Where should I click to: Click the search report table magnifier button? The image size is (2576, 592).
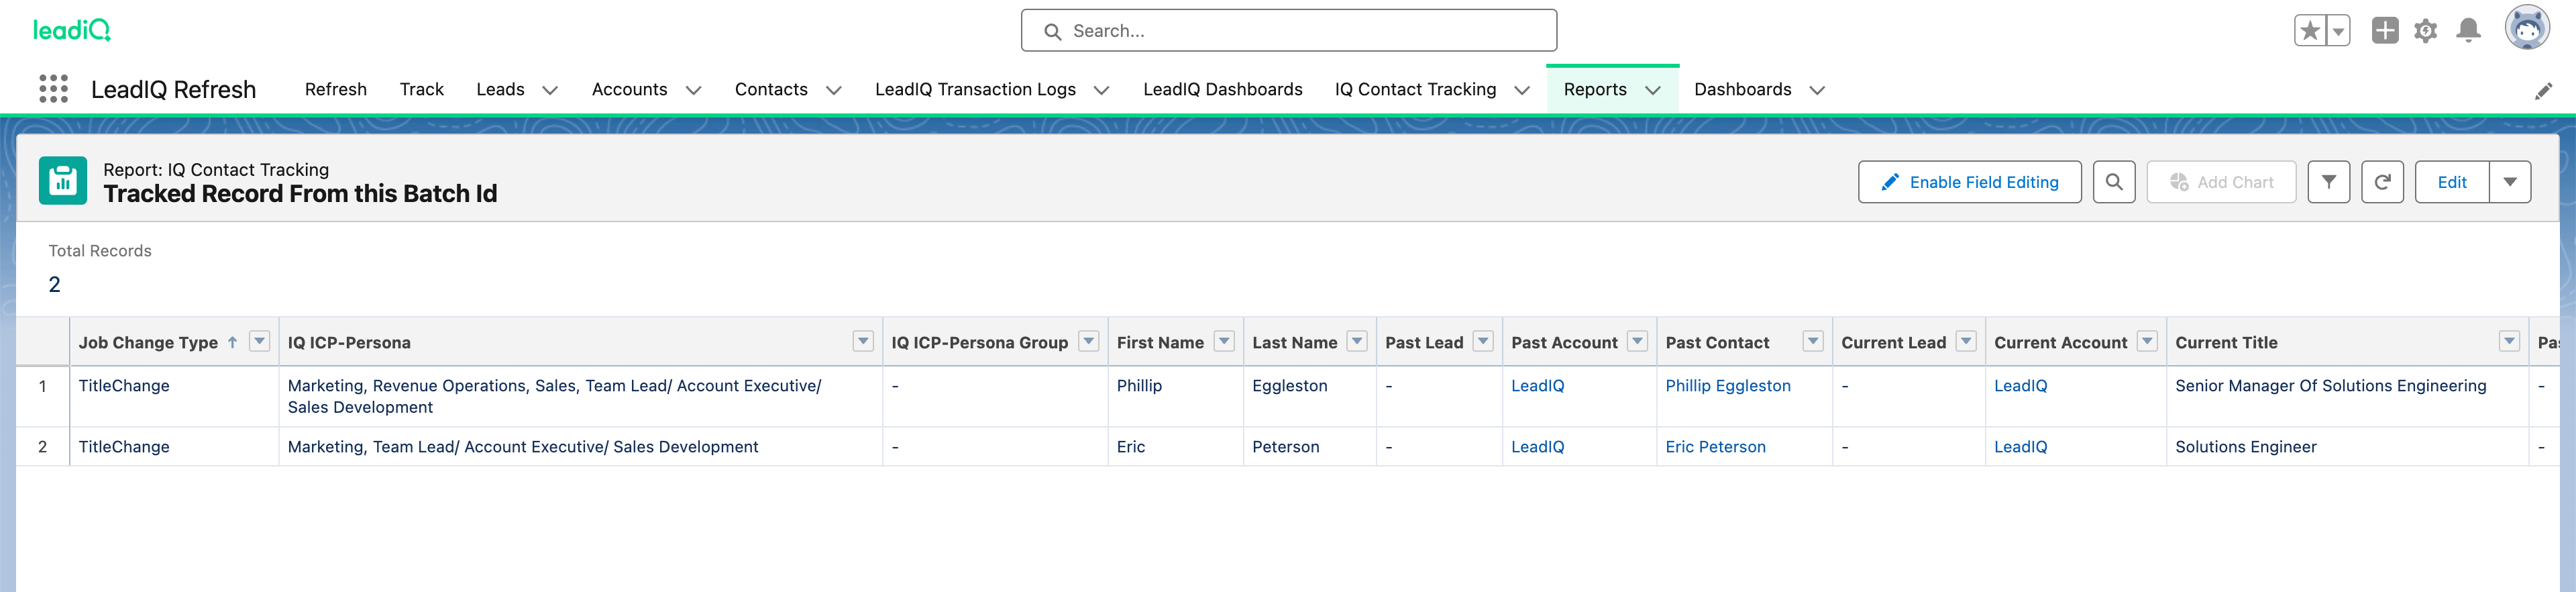pyautogui.click(x=2114, y=182)
